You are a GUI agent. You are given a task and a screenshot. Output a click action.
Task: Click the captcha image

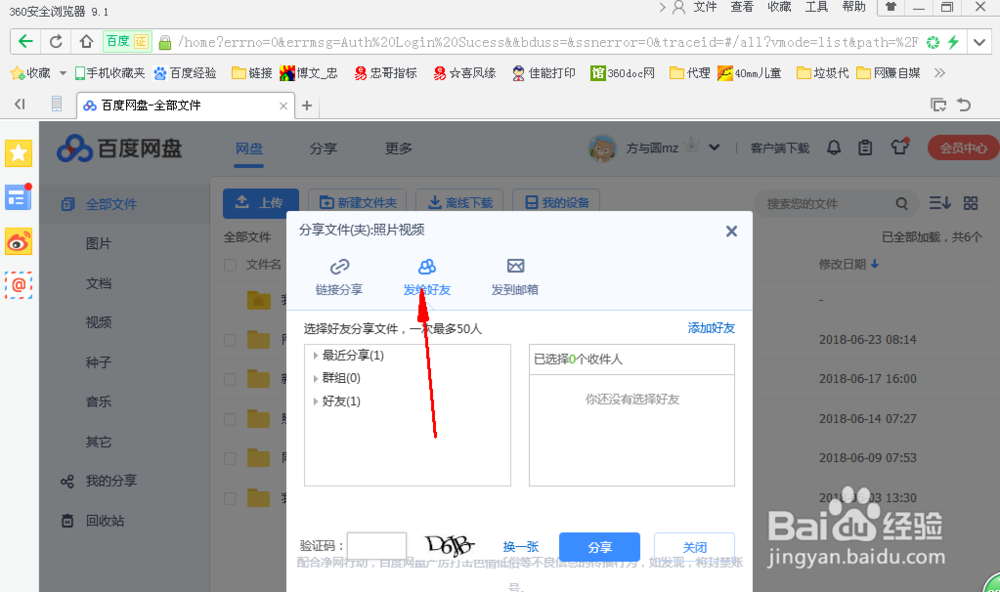click(x=450, y=545)
